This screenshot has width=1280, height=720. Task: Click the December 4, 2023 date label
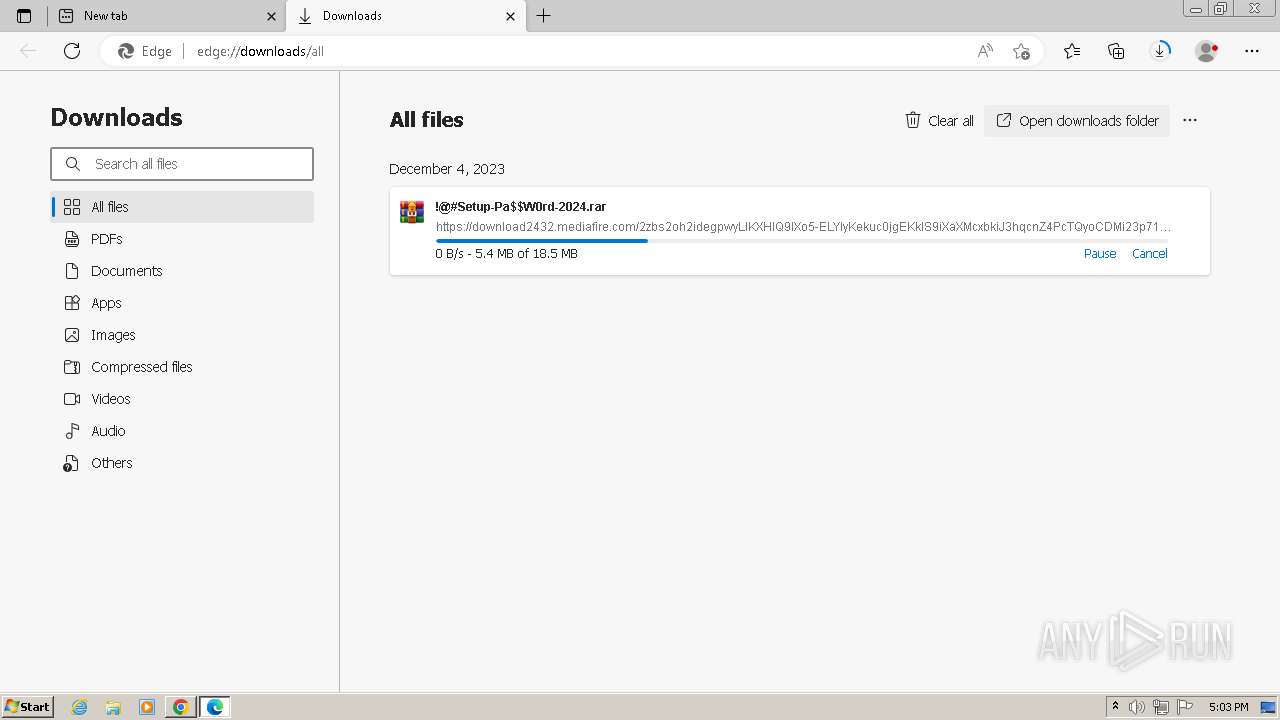tap(447, 169)
